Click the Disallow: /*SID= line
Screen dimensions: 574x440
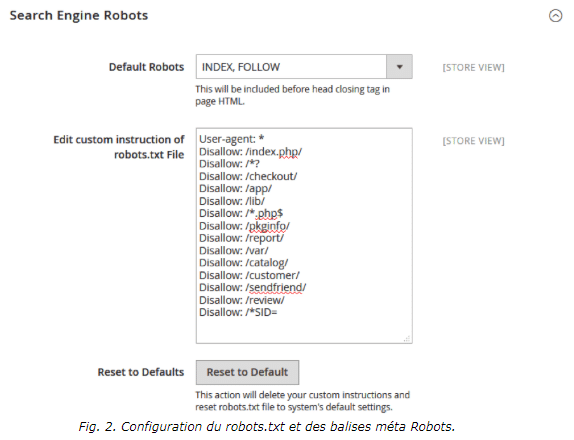coord(238,312)
